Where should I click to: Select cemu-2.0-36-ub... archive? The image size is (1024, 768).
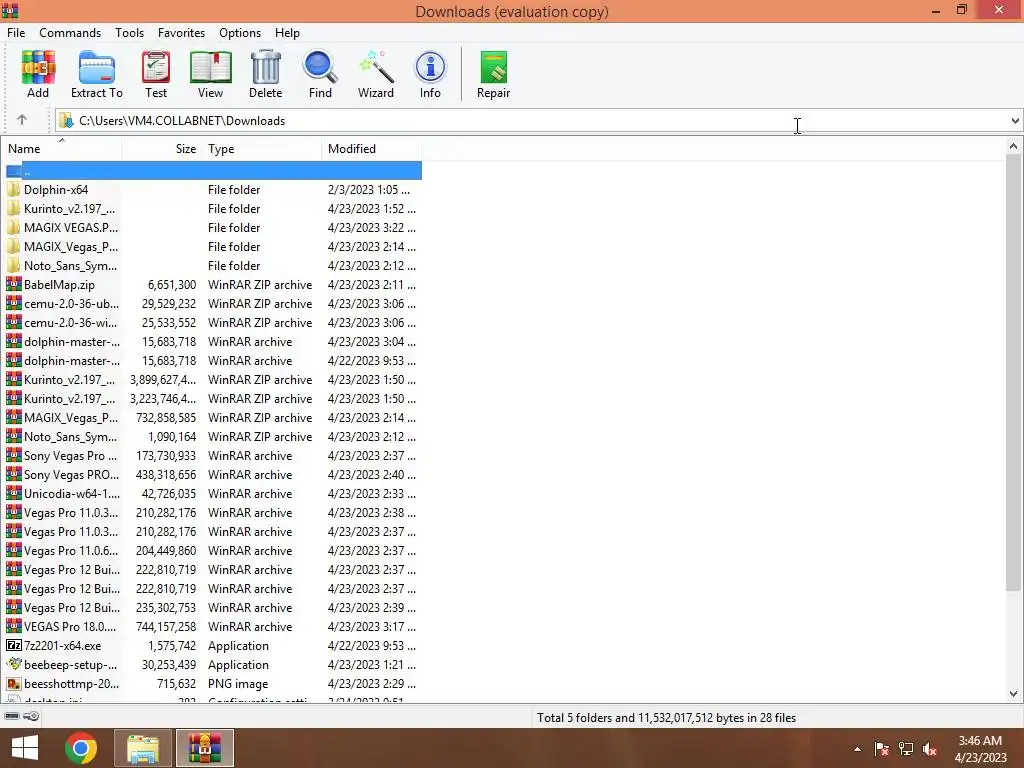tap(214, 303)
